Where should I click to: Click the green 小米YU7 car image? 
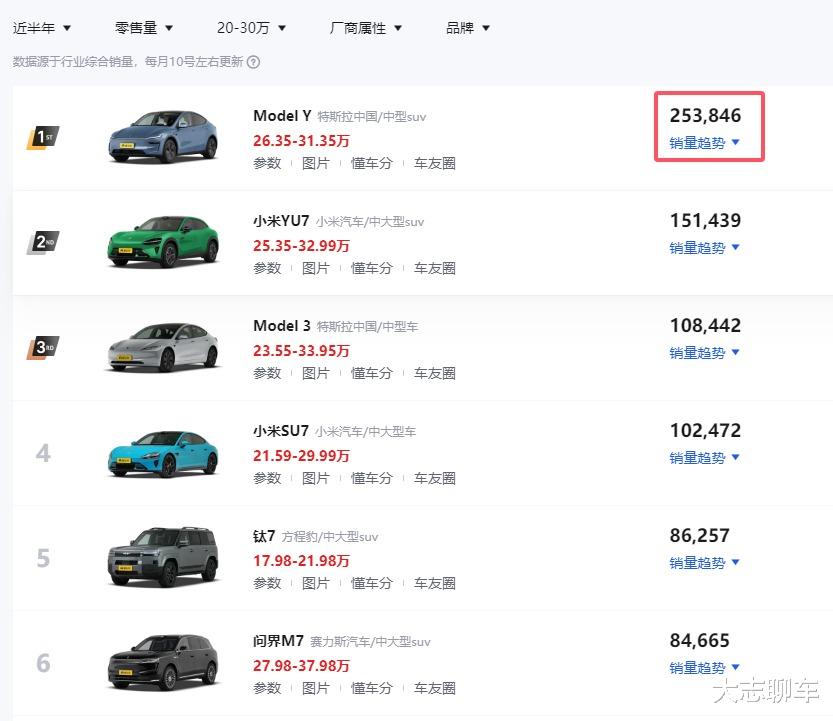[x=163, y=242]
